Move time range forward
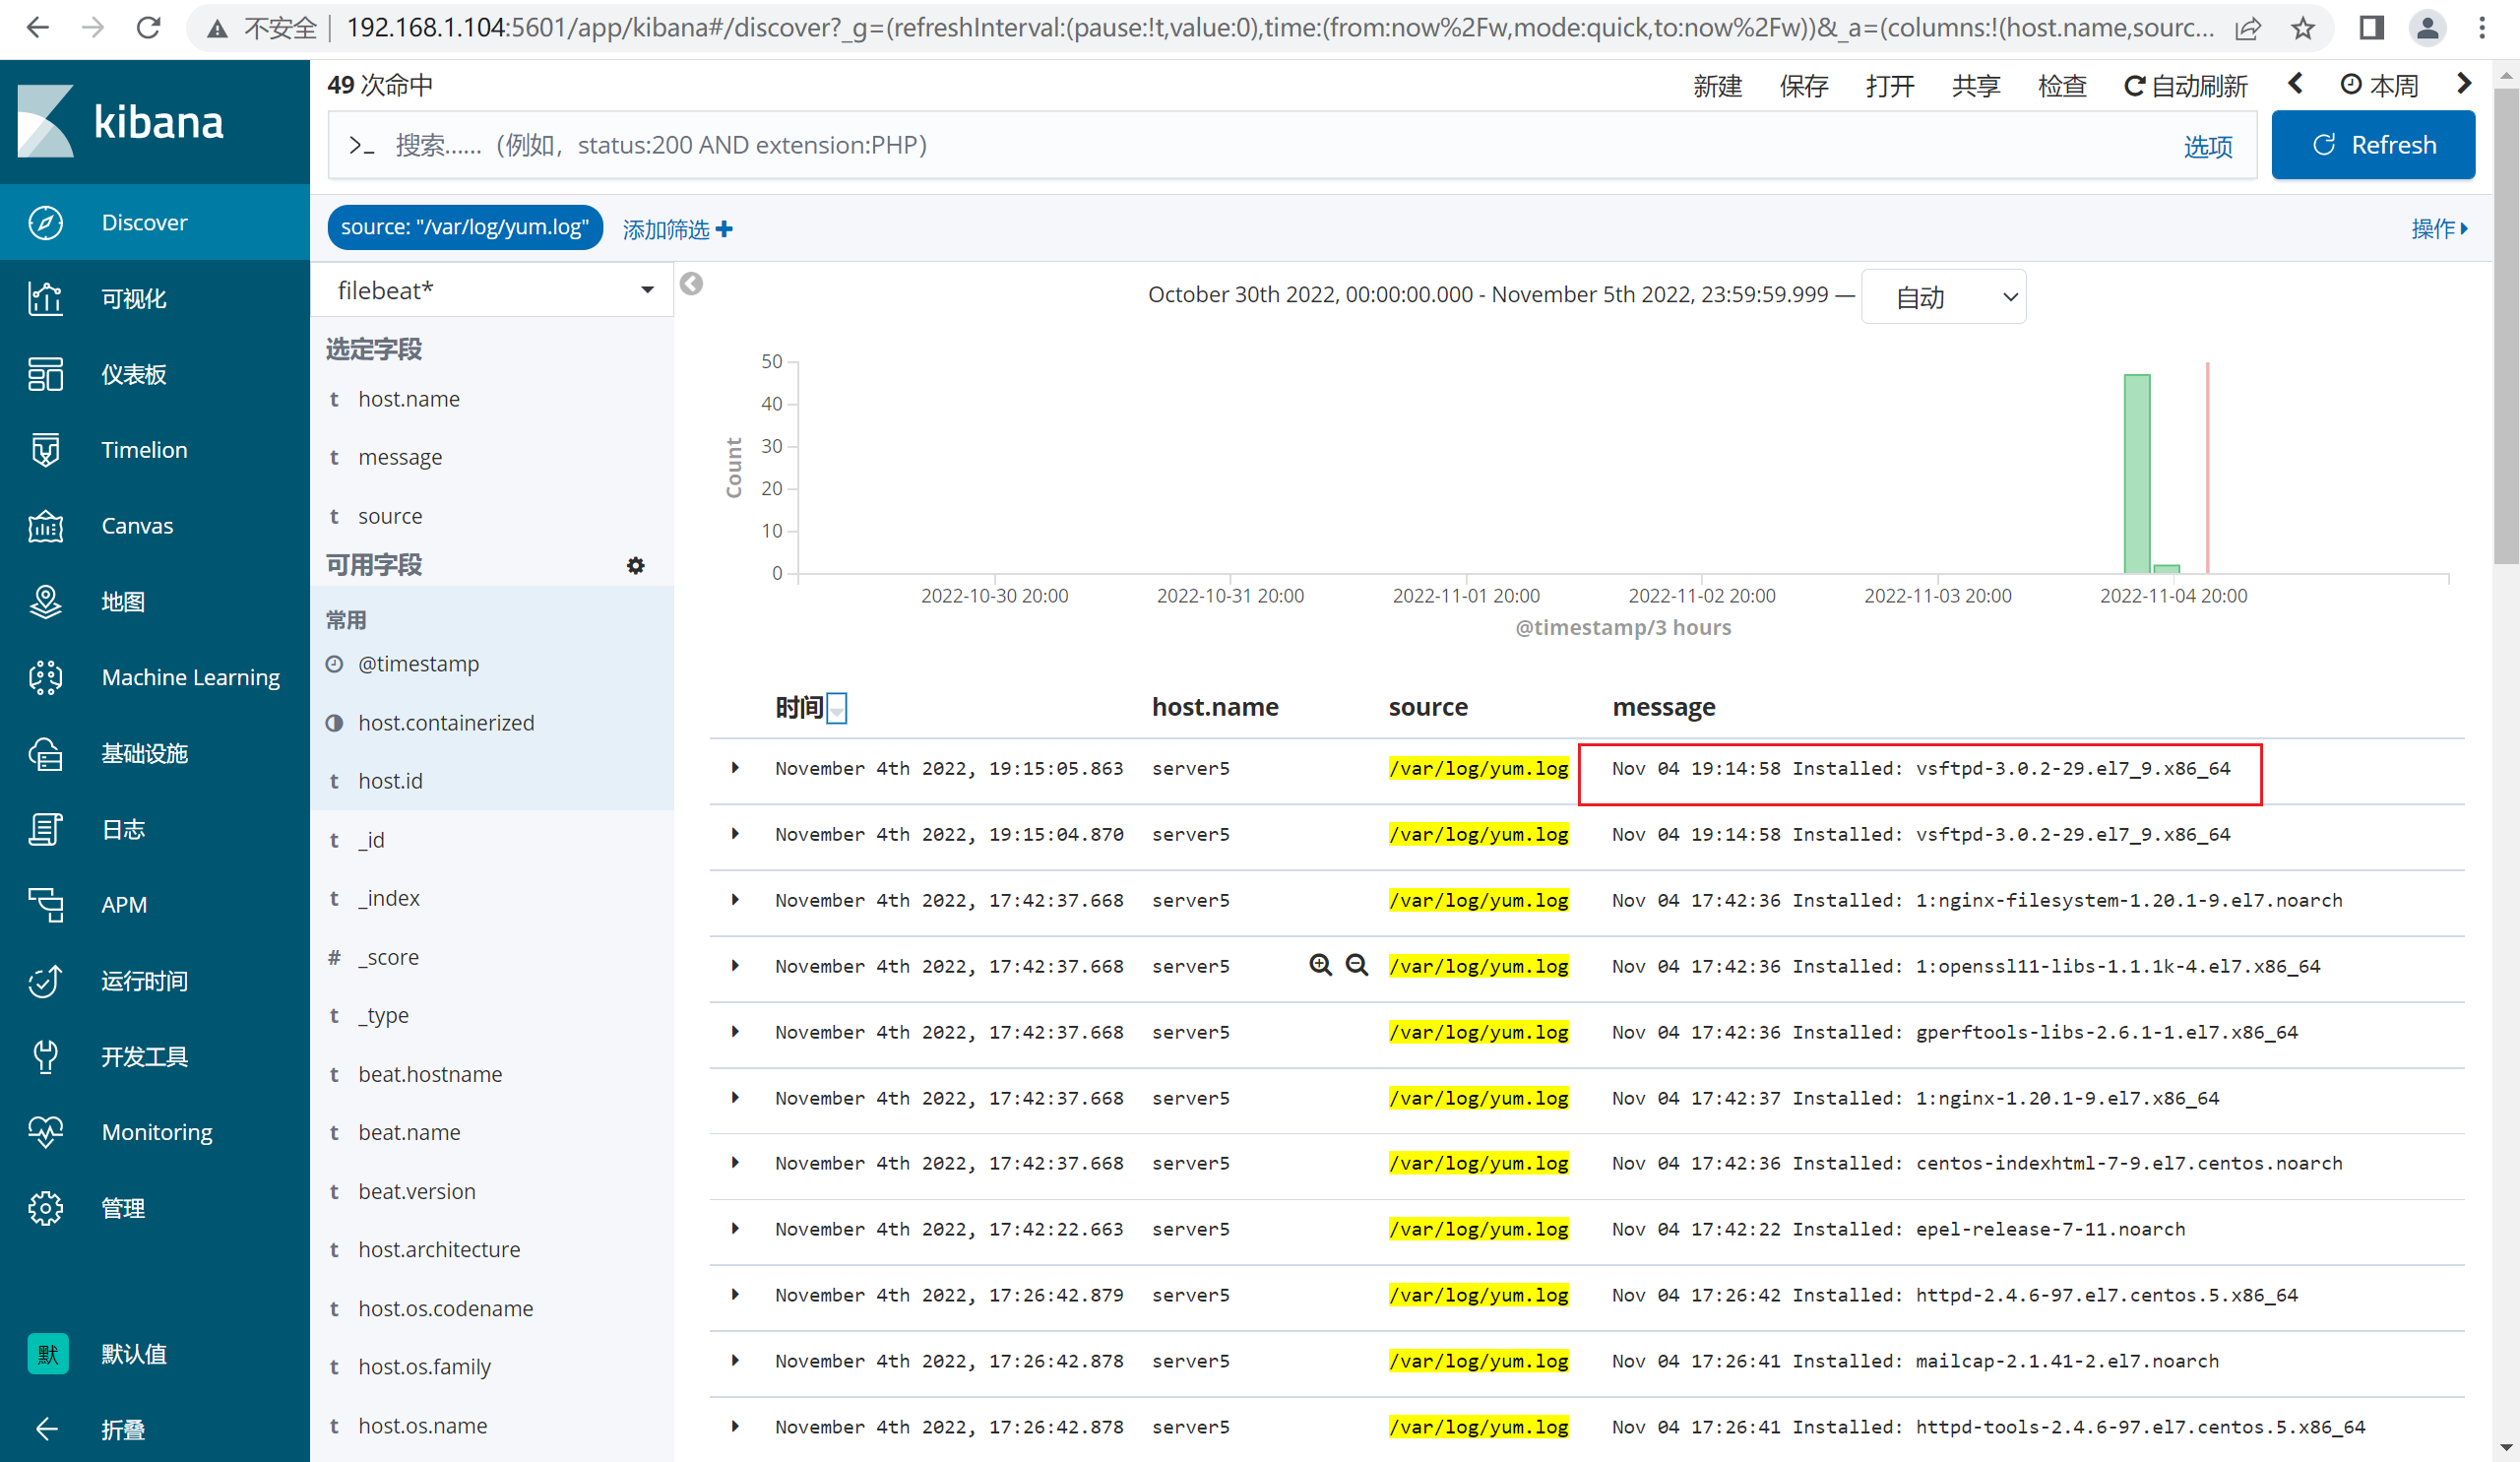2520x1462 pixels. click(2464, 84)
